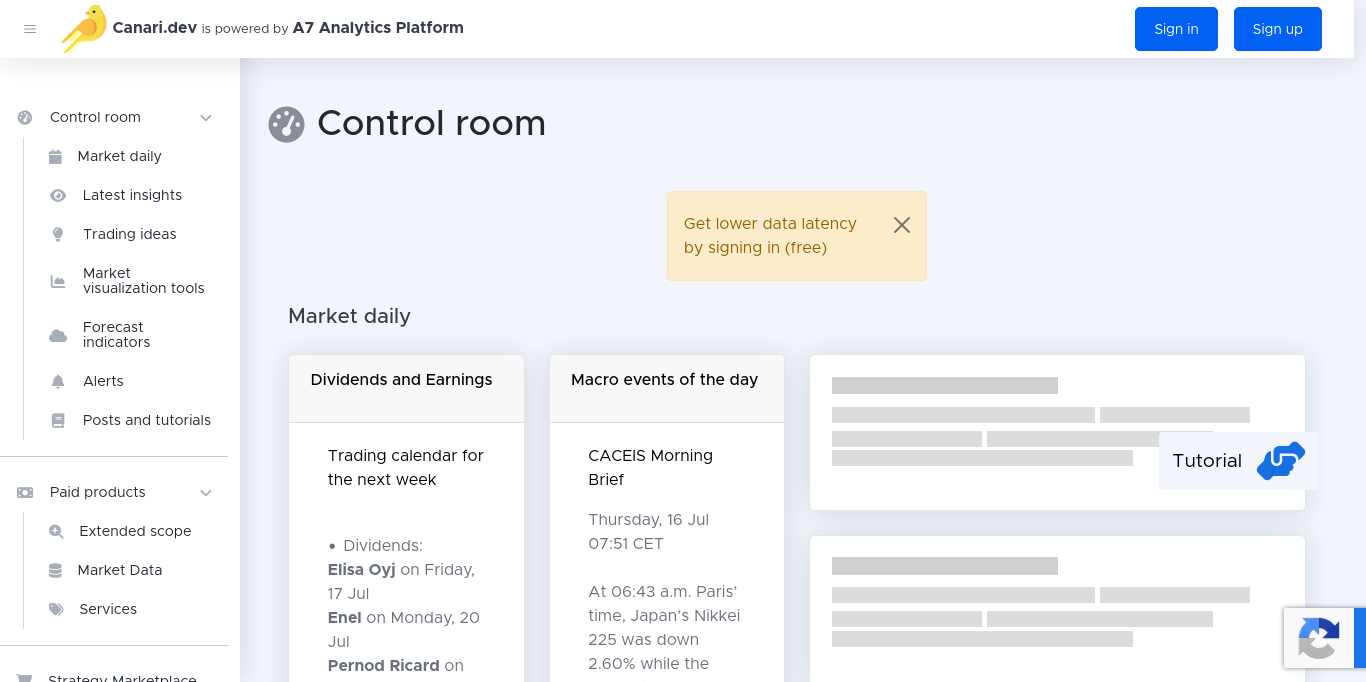Click the Latest insights eye icon

(58, 196)
